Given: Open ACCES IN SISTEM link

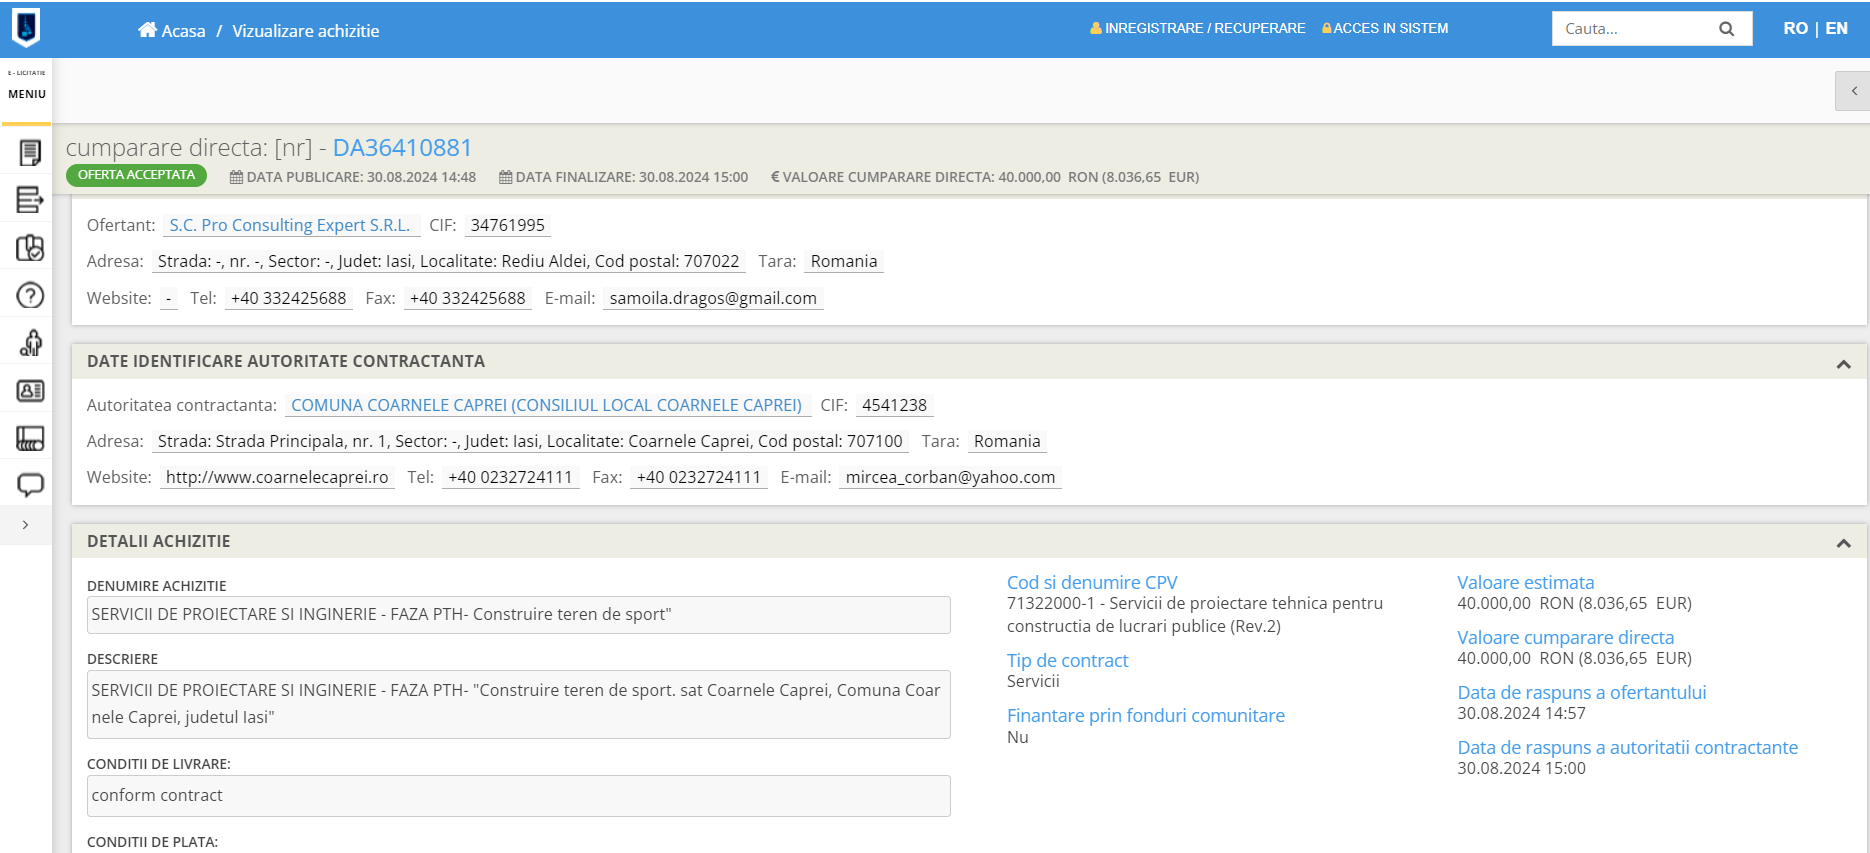Looking at the screenshot, I should (1385, 28).
